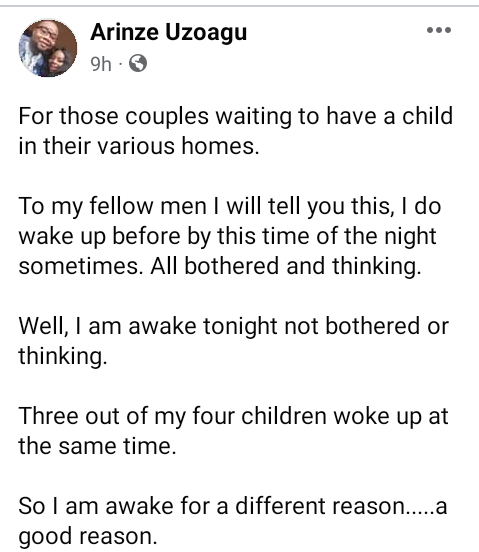Click the single word line "thinking."
The height and width of the screenshot is (552, 479).
[63, 356]
